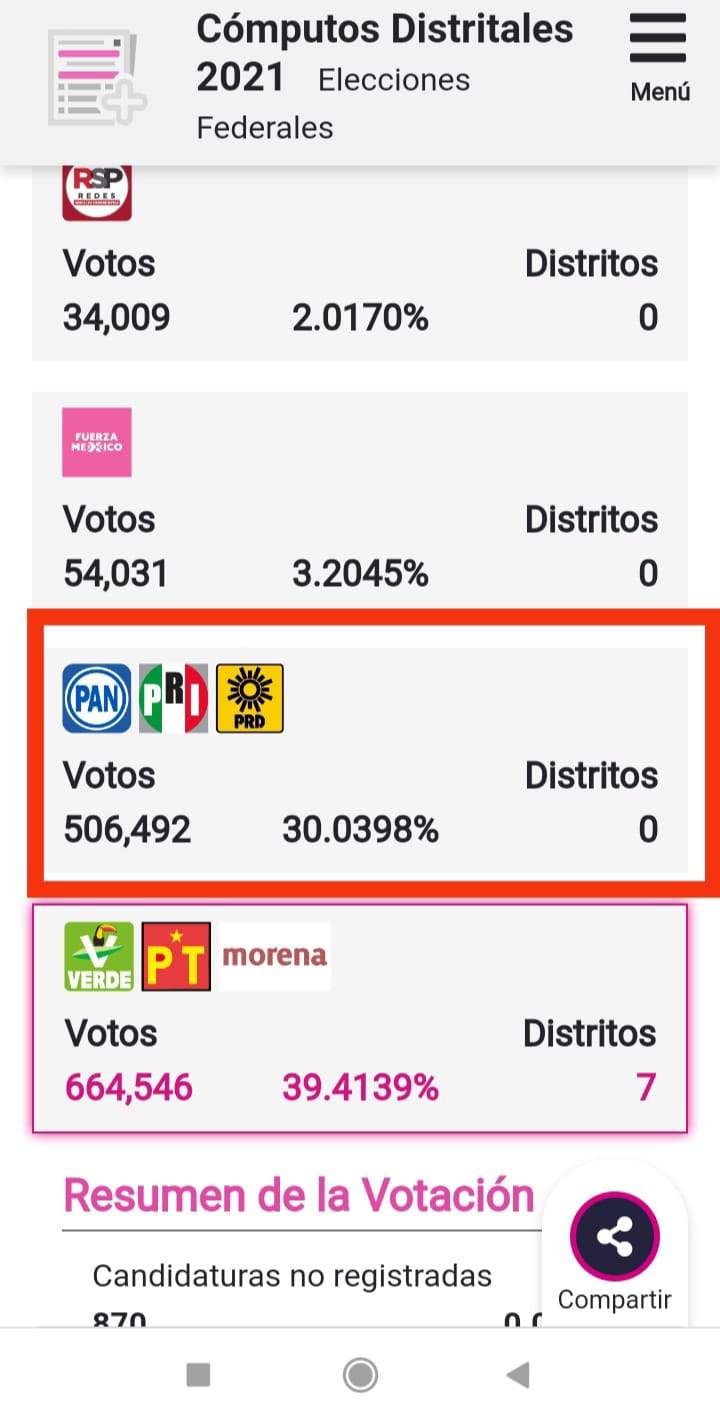
Task: Tap the Cómputos Distritales document logo
Action: [x=96, y=78]
